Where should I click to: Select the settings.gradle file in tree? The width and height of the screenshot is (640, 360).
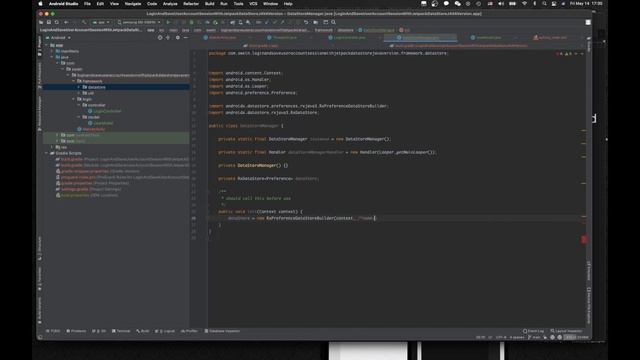[x=88, y=189]
